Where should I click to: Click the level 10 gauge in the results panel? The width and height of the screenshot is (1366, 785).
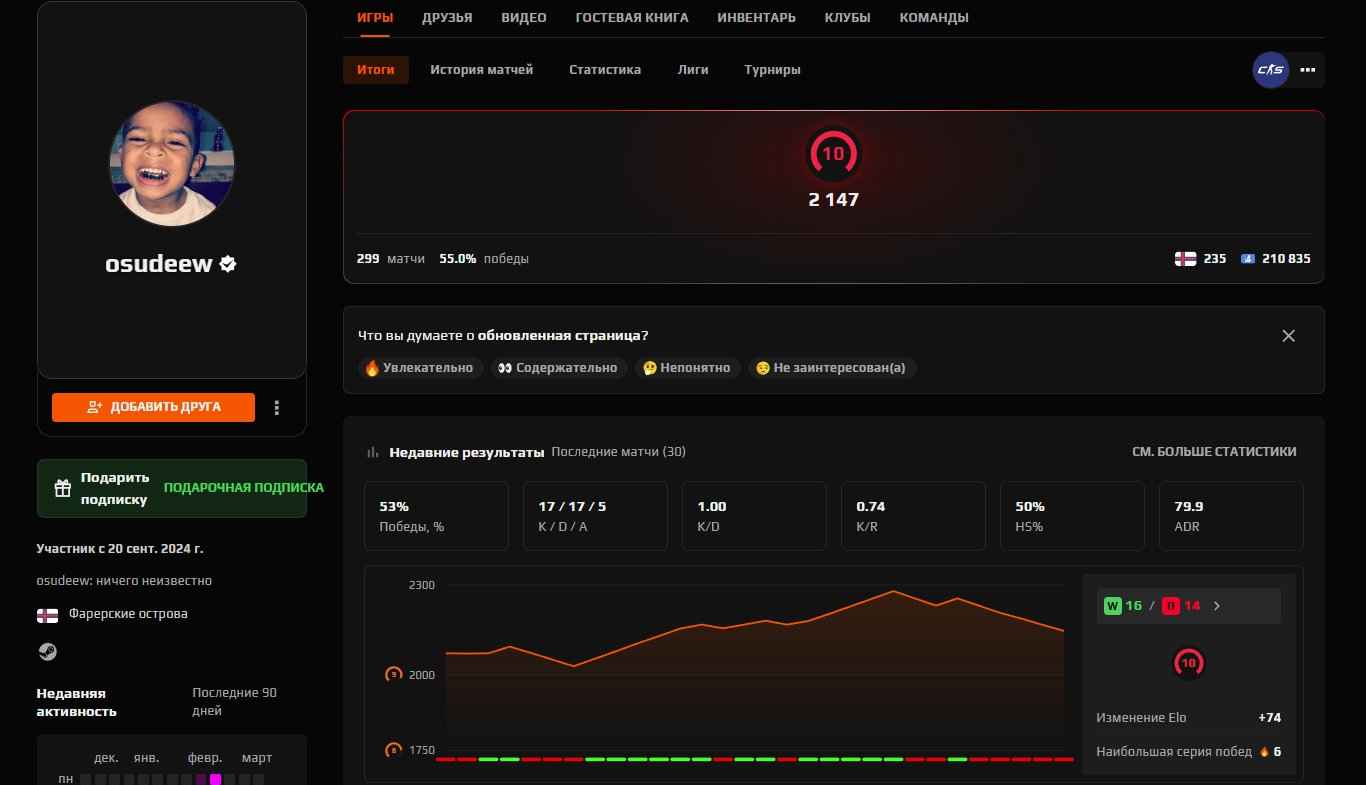click(x=1188, y=662)
